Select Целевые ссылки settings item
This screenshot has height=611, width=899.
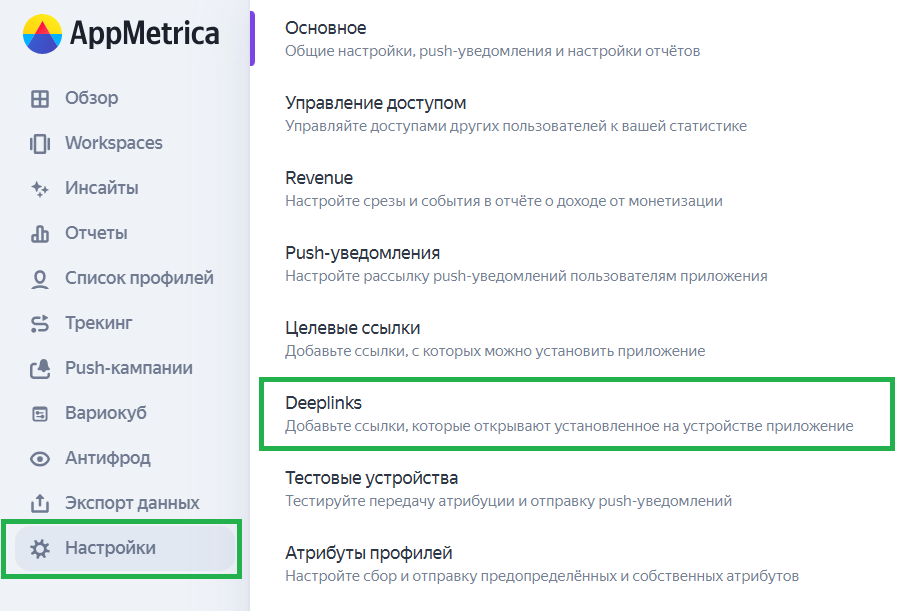point(352,328)
